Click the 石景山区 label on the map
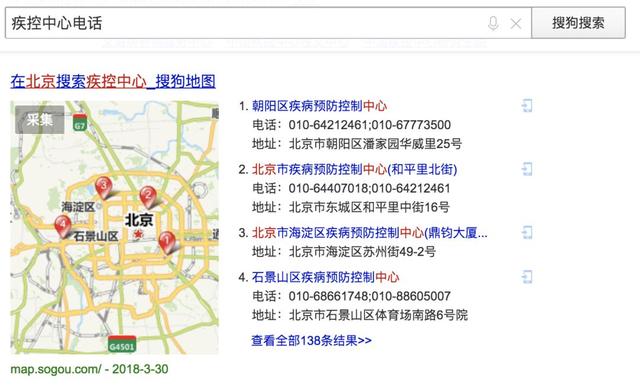 click(96, 236)
